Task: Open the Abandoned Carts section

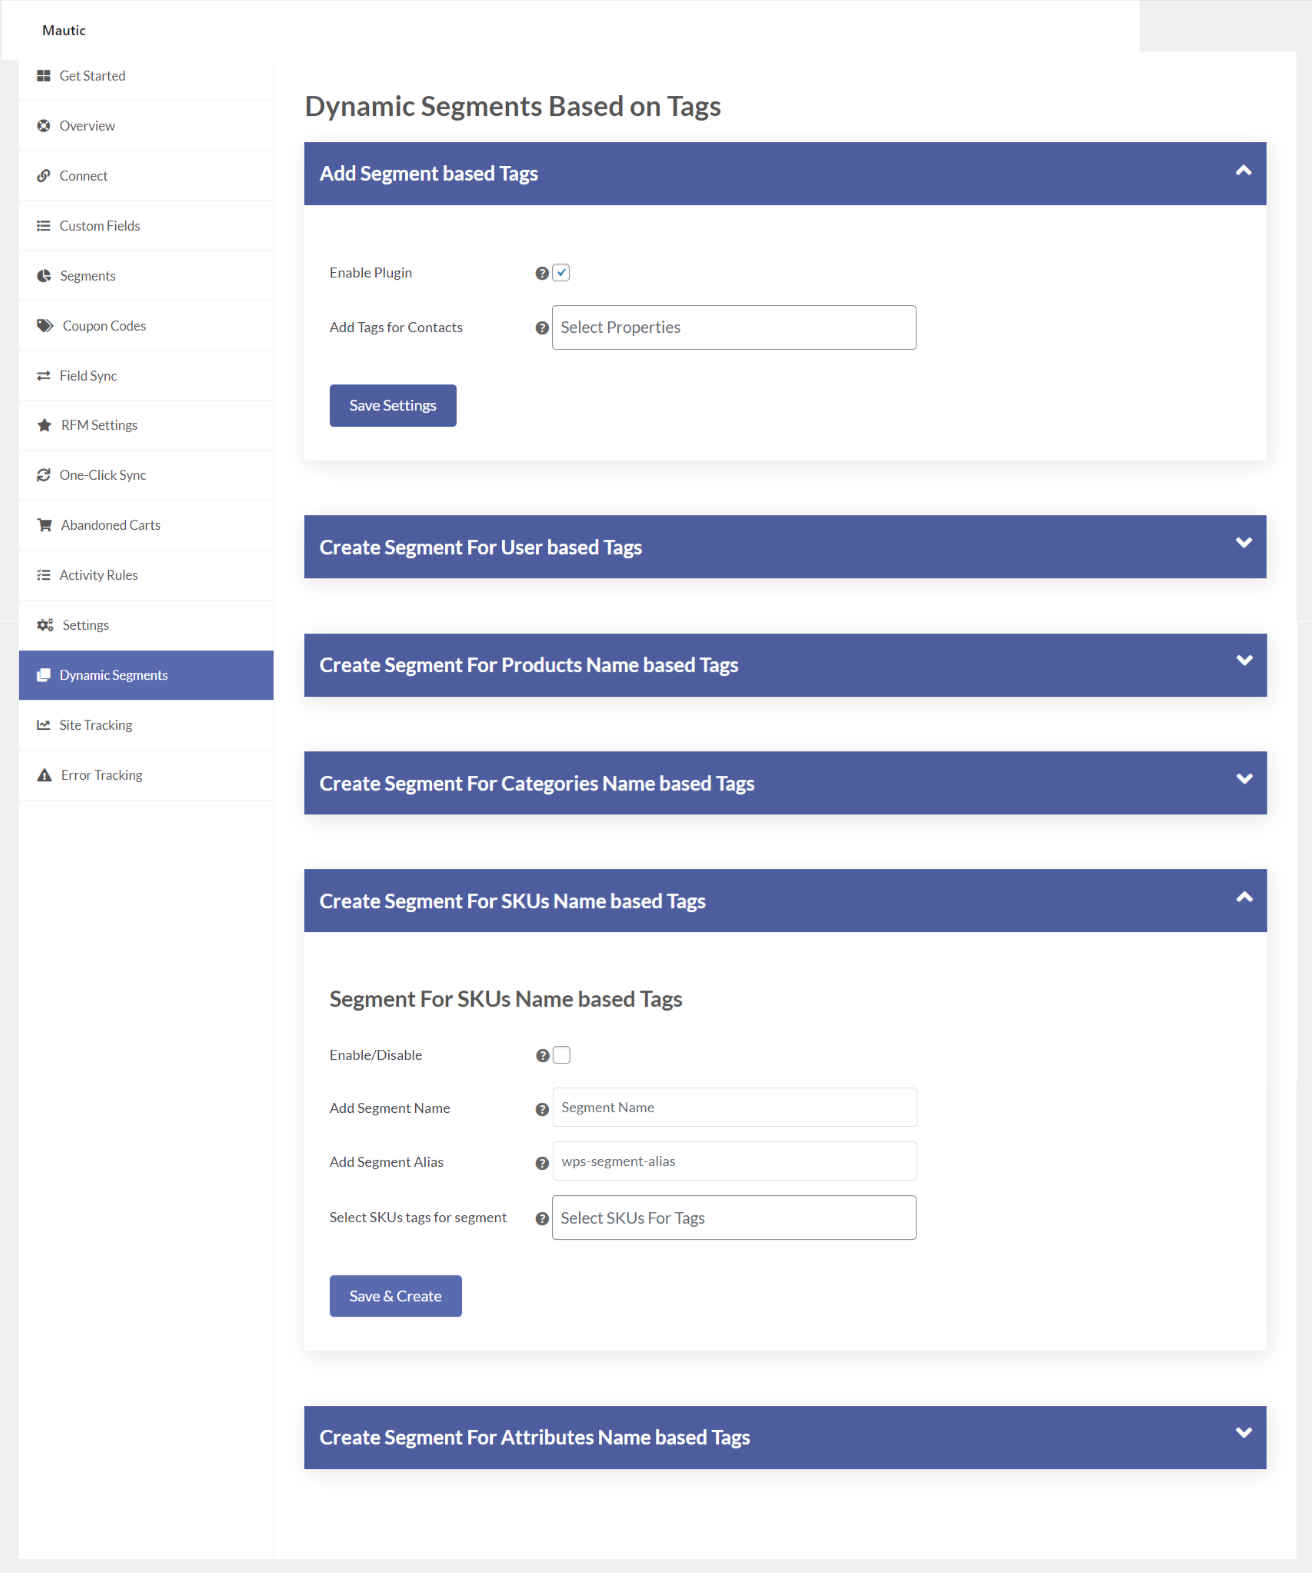Action: click(x=146, y=525)
